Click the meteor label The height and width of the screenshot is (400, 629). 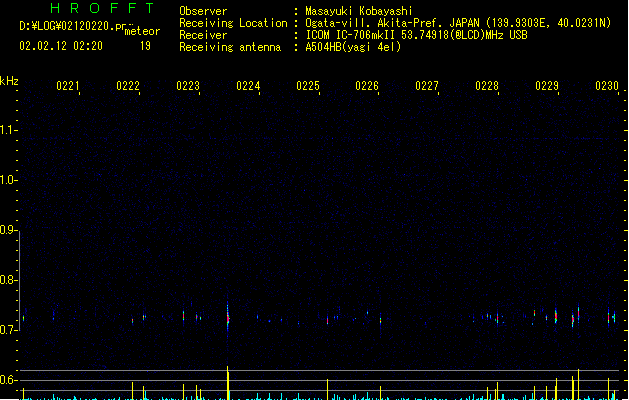coord(142,31)
